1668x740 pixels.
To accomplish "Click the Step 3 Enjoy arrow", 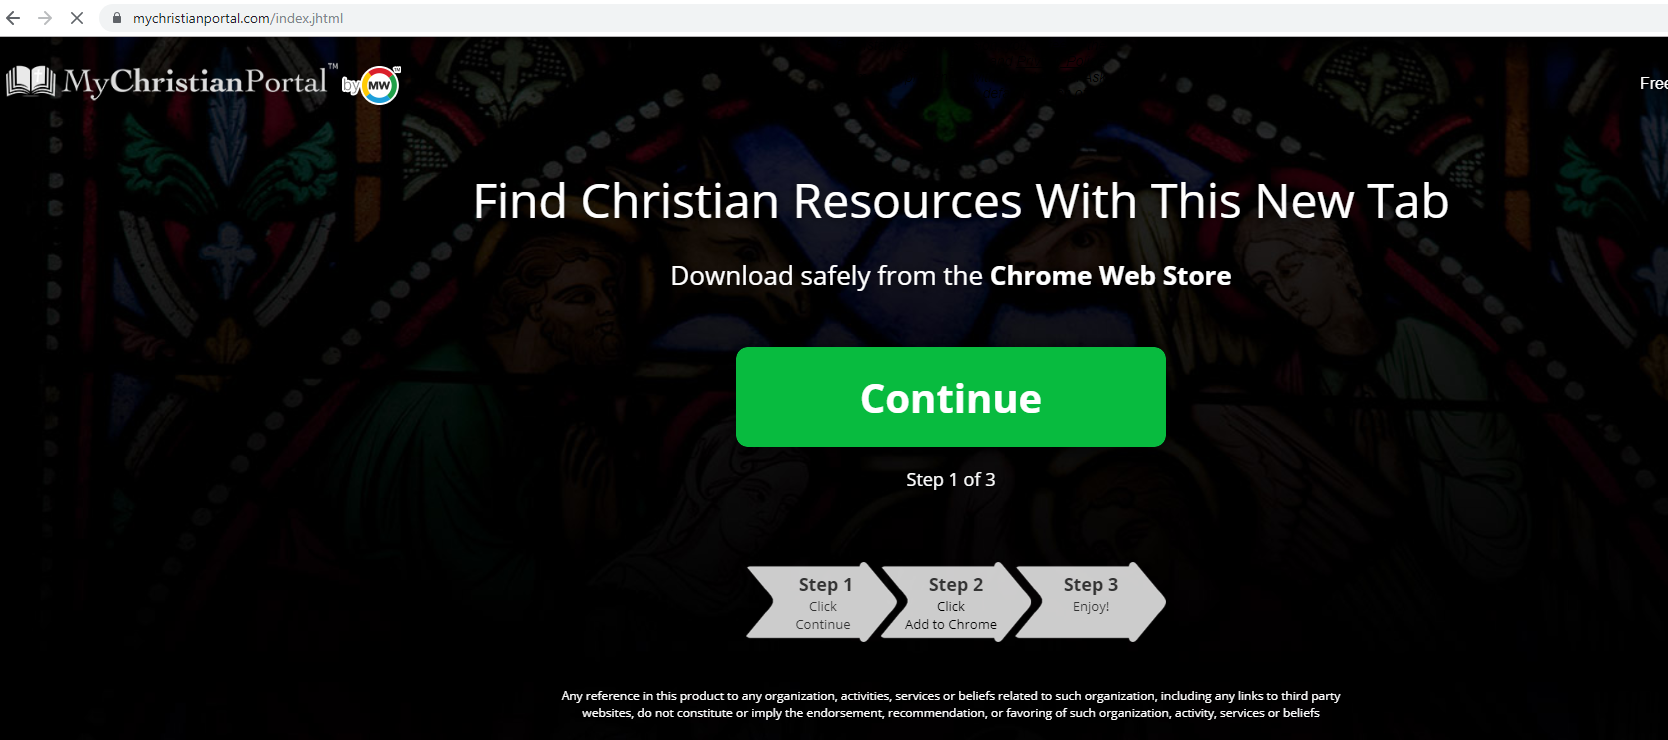I will click(x=1091, y=602).
